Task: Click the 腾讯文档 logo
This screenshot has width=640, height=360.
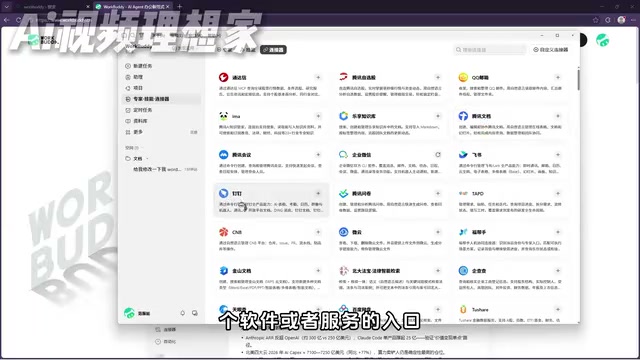Action: tap(463, 116)
